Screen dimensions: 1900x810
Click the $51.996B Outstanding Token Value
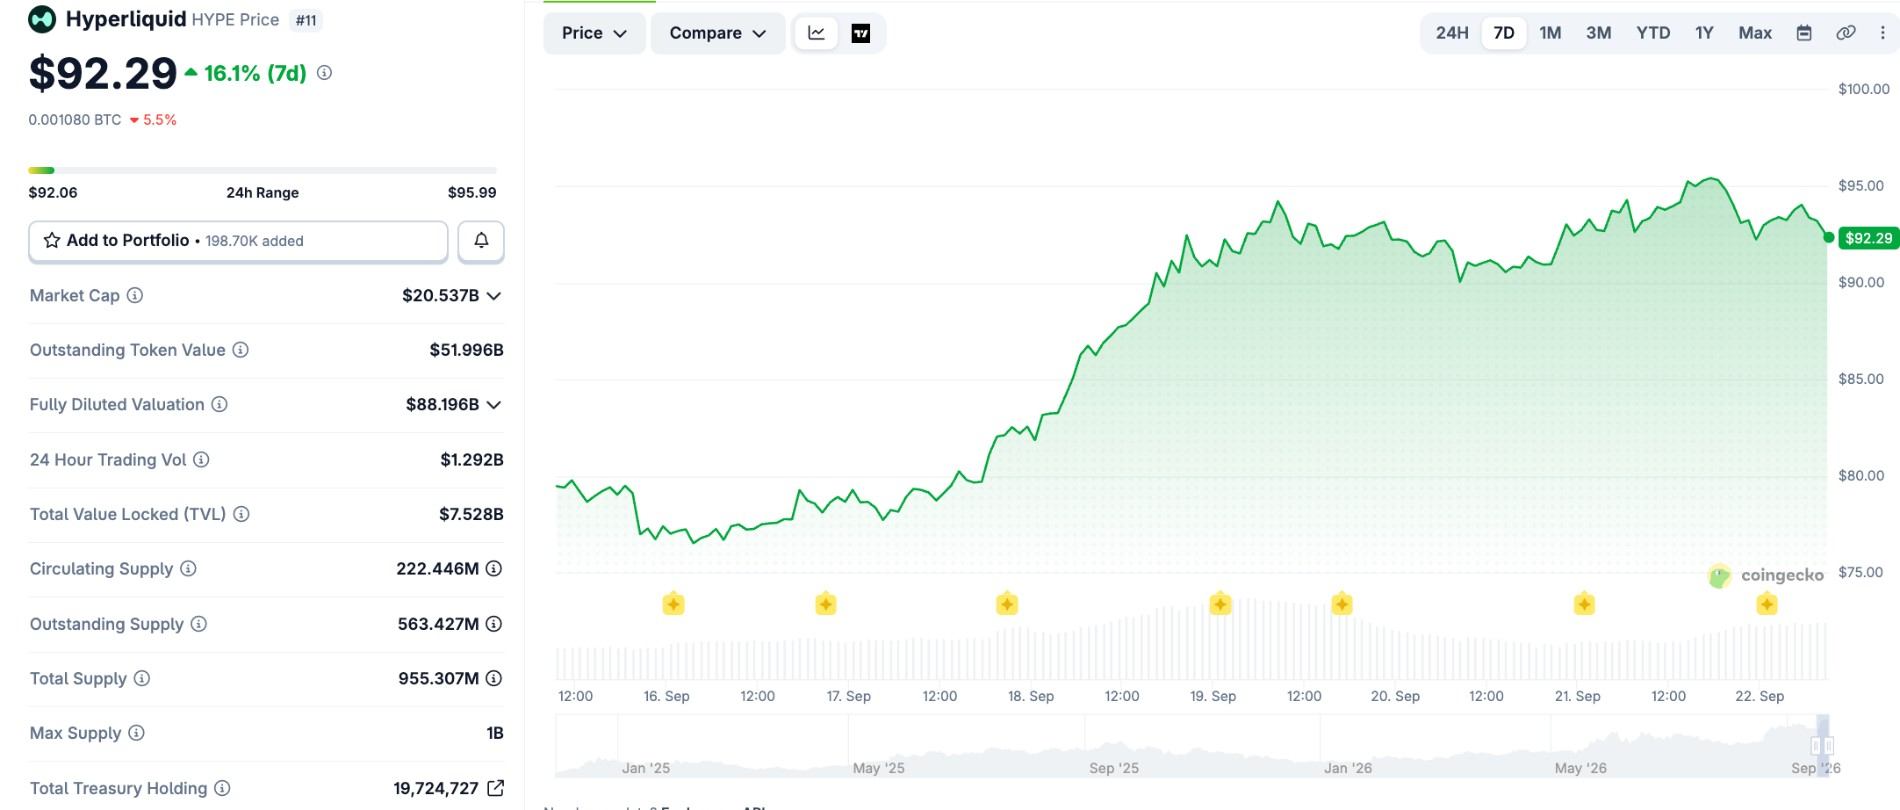click(466, 350)
